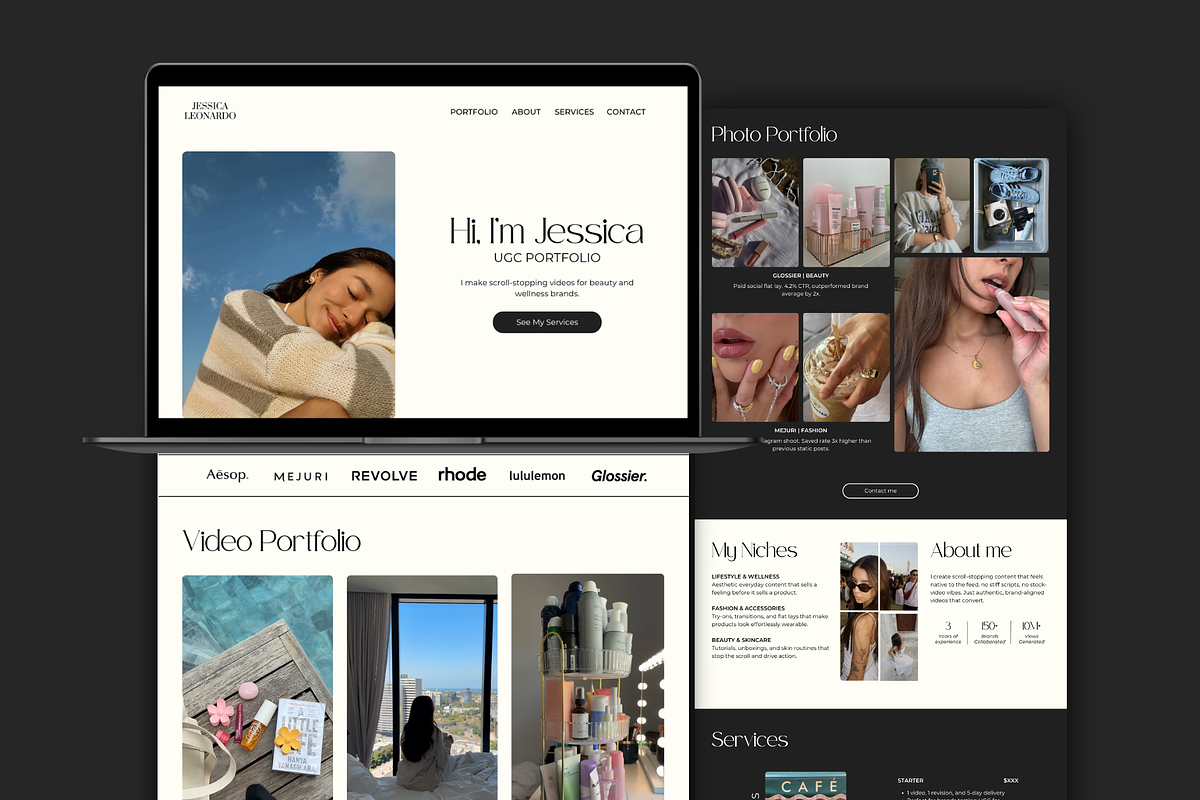Click the UGC PORTFOLIO subtitle

pyautogui.click(x=547, y=258)
